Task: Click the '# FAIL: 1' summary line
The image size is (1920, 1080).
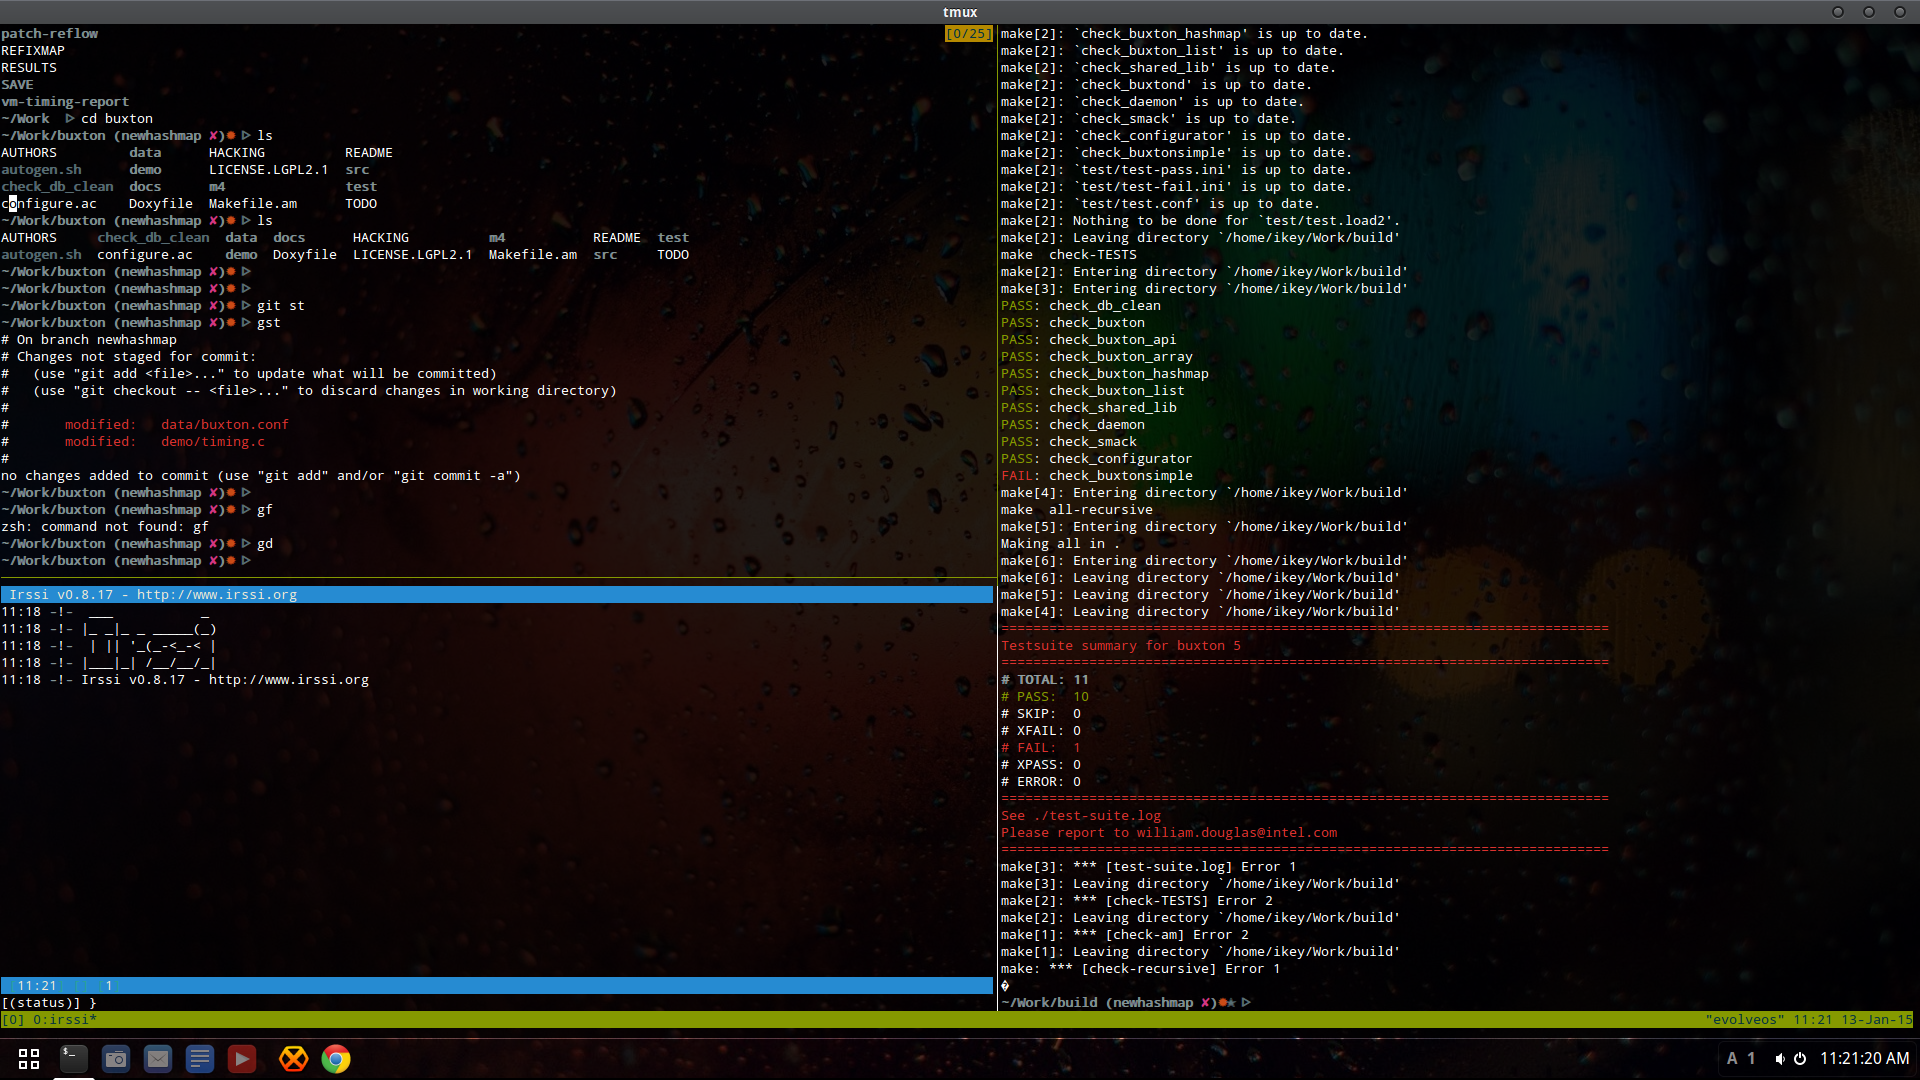Action: (x=1041, y=748)
